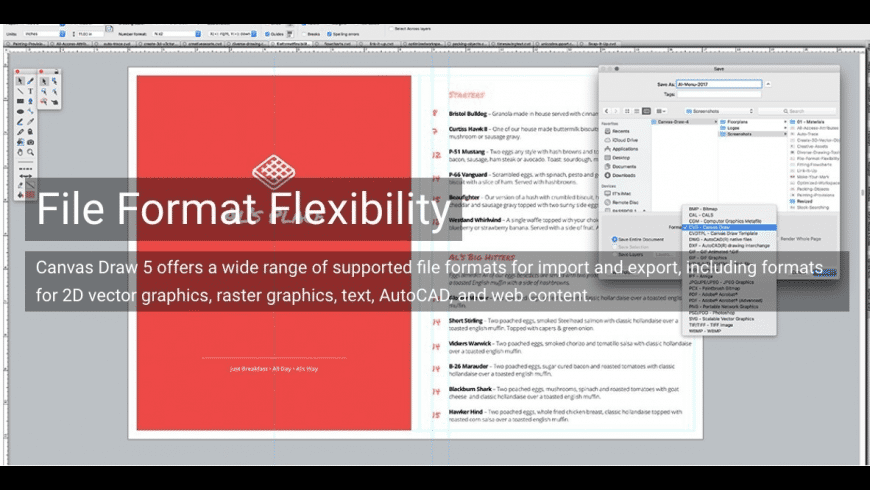Select the Hand pan tool

coord(20,152)
